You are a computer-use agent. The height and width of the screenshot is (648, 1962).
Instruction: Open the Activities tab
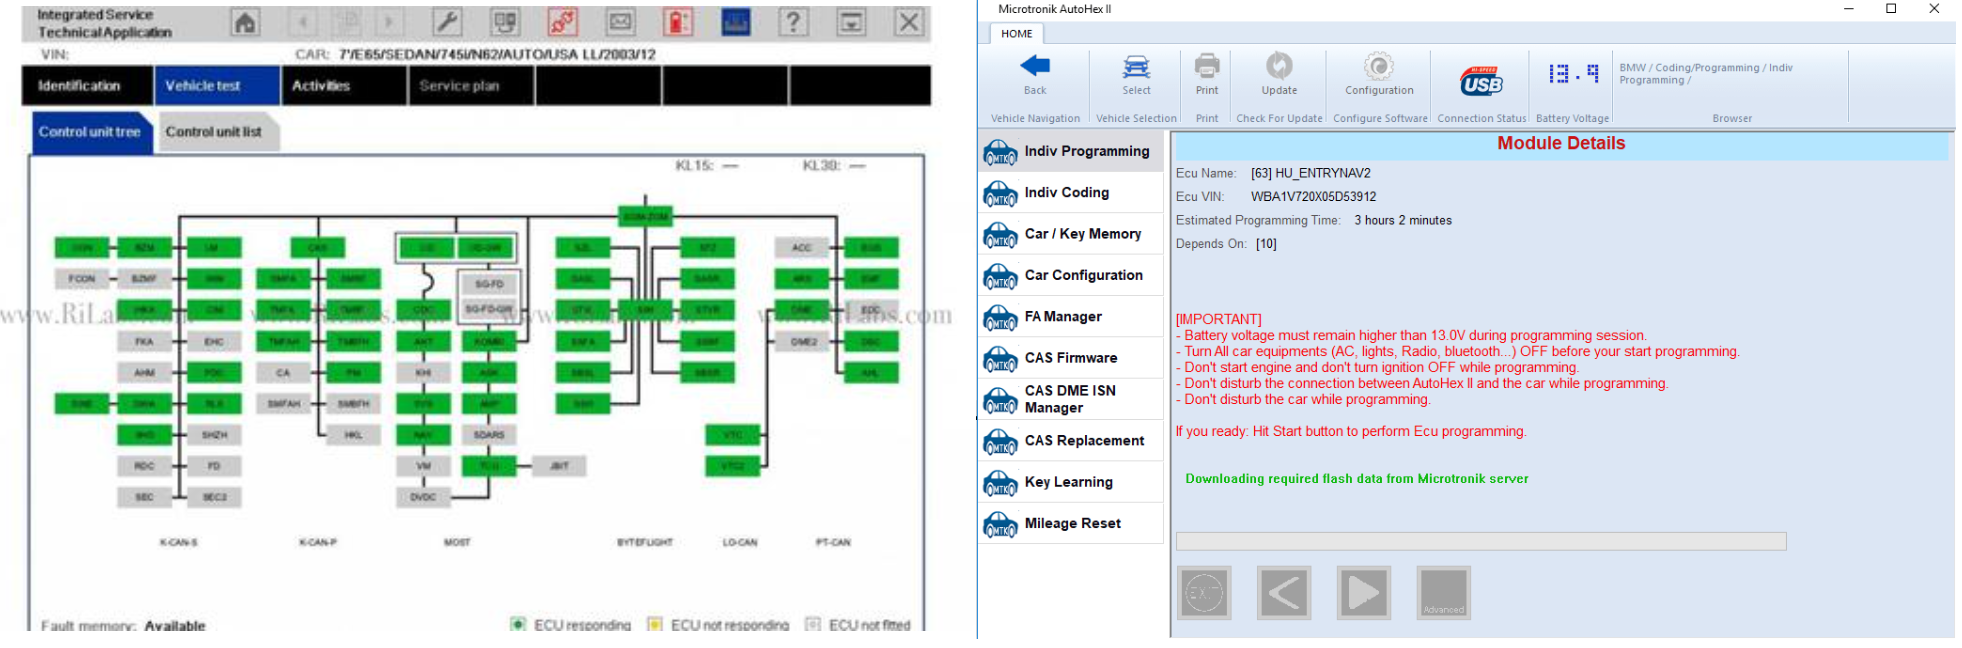(321, 86)
